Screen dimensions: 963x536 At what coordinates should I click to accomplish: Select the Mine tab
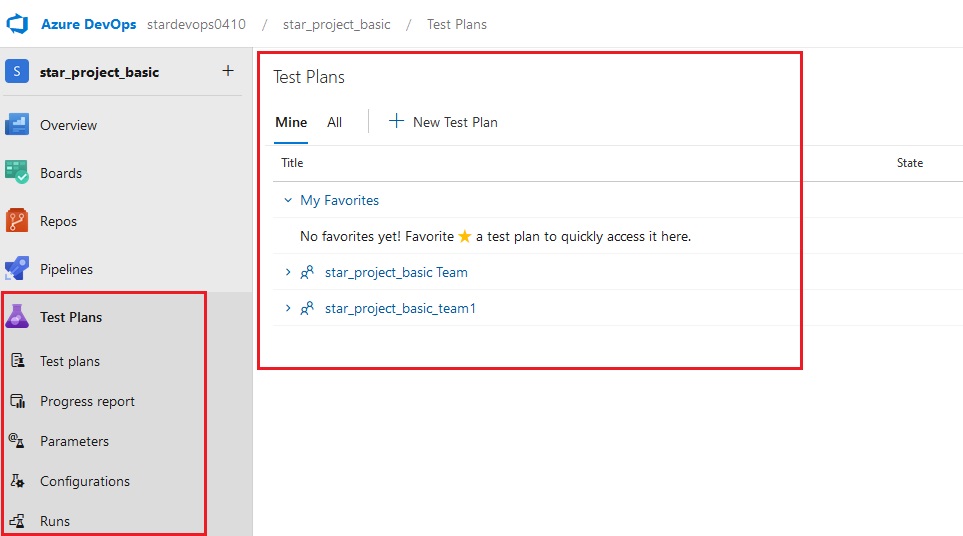[x=291, y=122]
